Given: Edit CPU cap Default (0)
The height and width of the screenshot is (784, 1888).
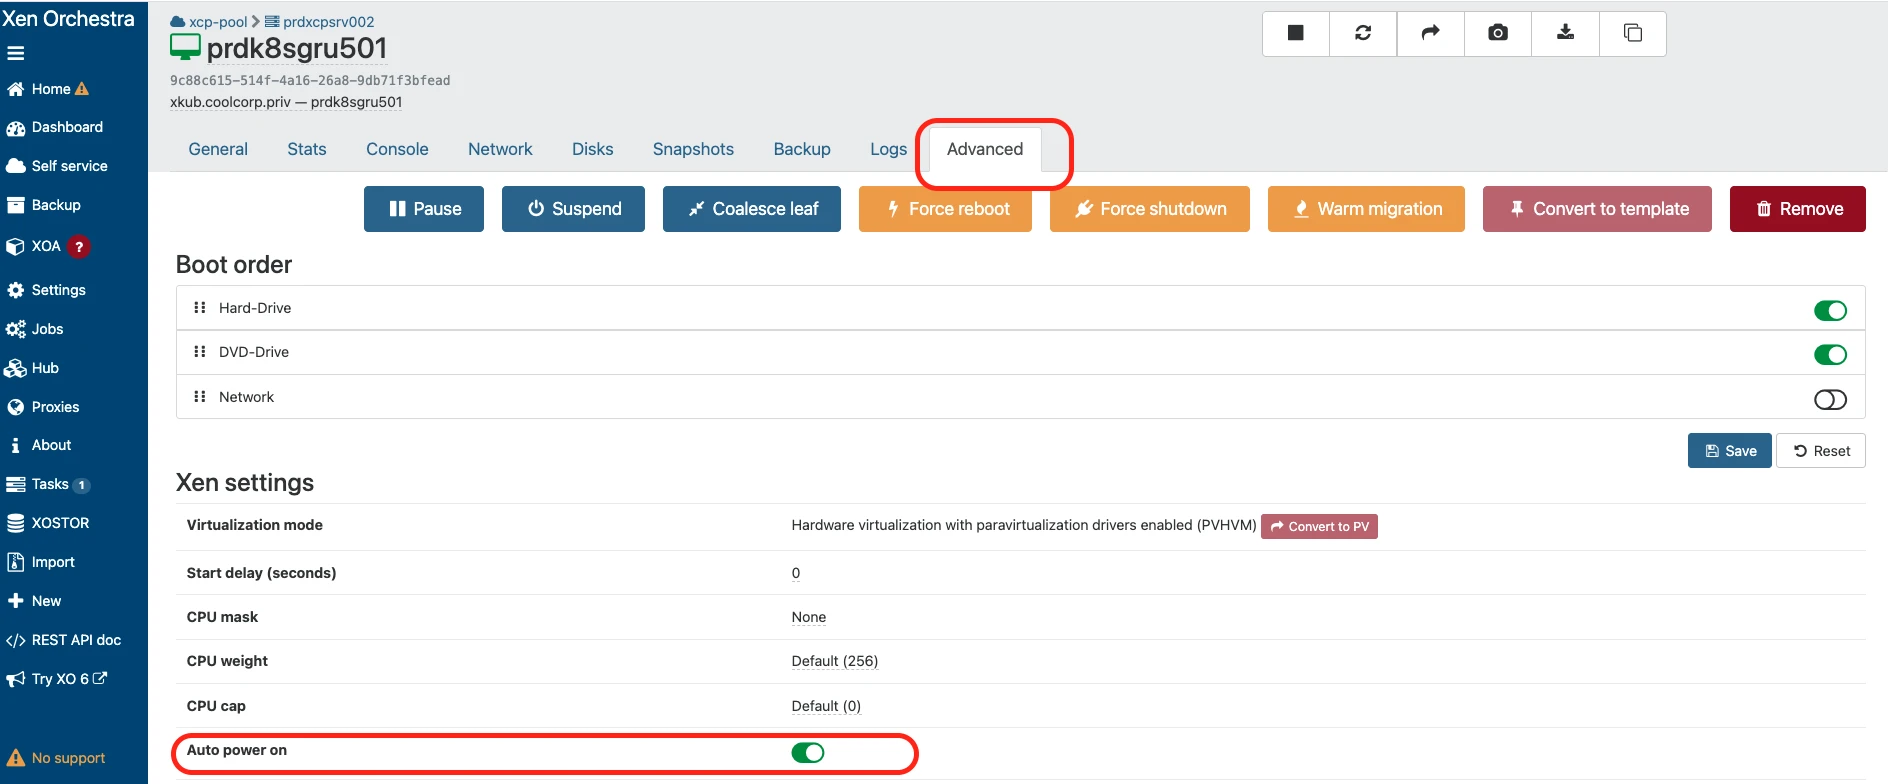Looking at the screenshot, I should [x=826, y=706].
